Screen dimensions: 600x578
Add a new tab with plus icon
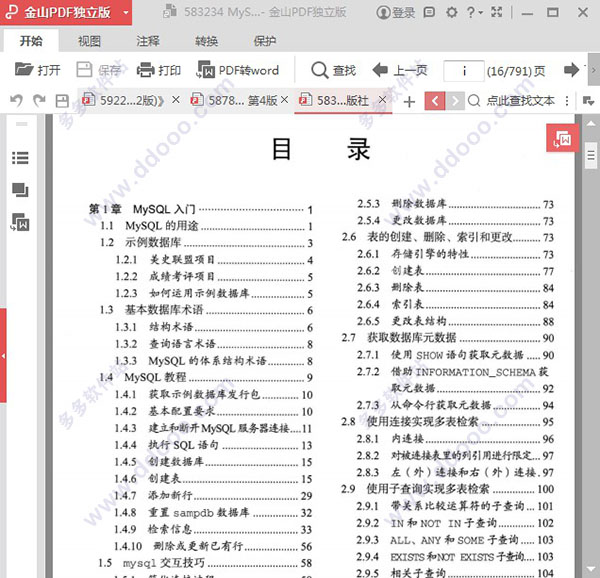[x=409, y=102]
